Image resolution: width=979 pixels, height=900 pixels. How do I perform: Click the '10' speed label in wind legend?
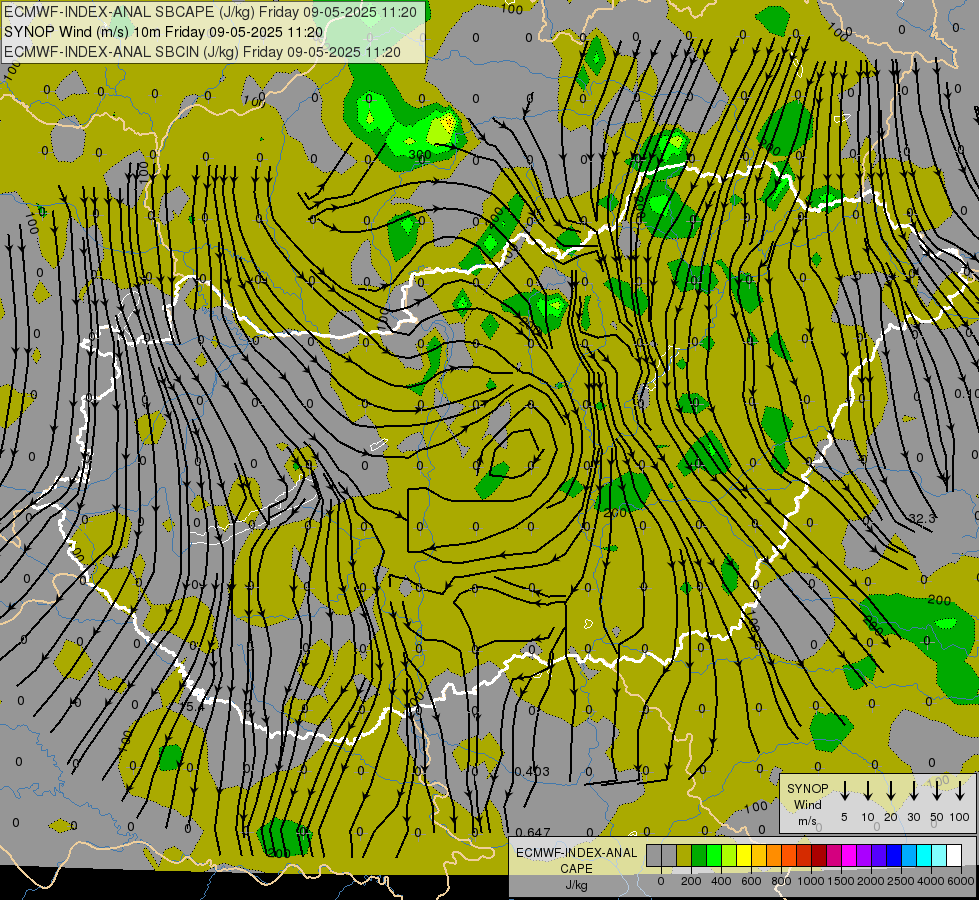[x=867, y=817]
